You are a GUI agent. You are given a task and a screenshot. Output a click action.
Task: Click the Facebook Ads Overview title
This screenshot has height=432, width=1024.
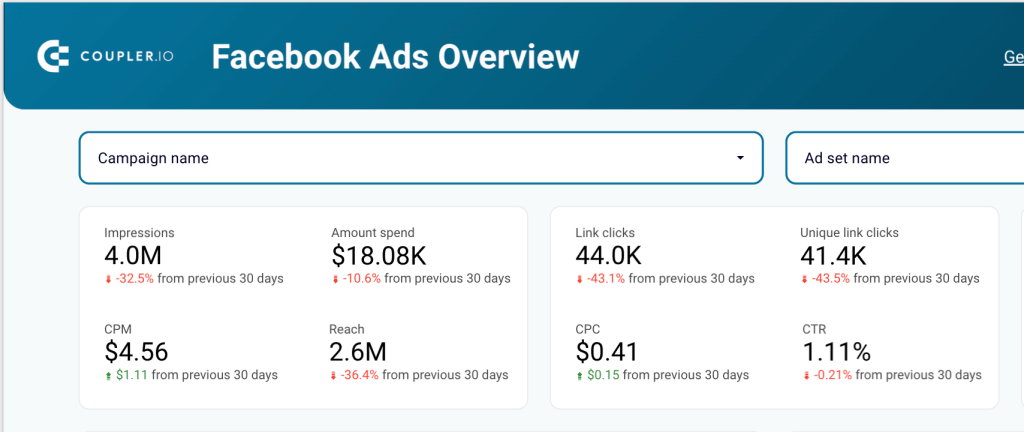[x=395, y=57]
